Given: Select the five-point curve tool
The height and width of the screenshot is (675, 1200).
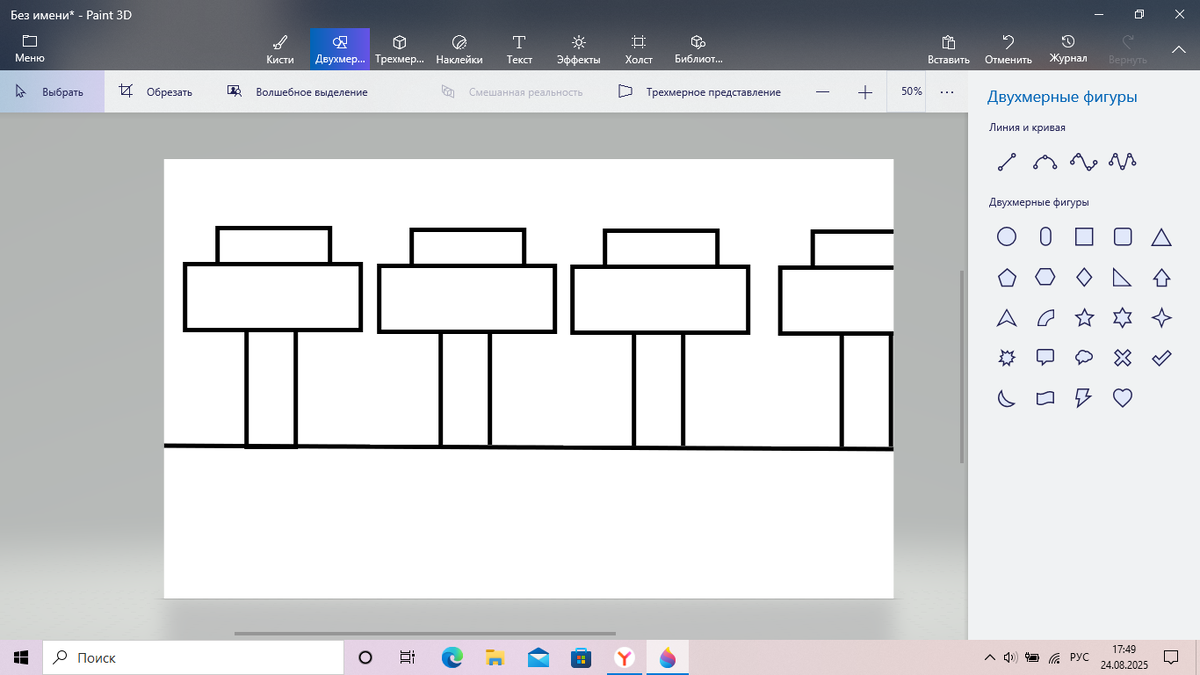Looking at the screenshot, I should [x=1122, y=161].
